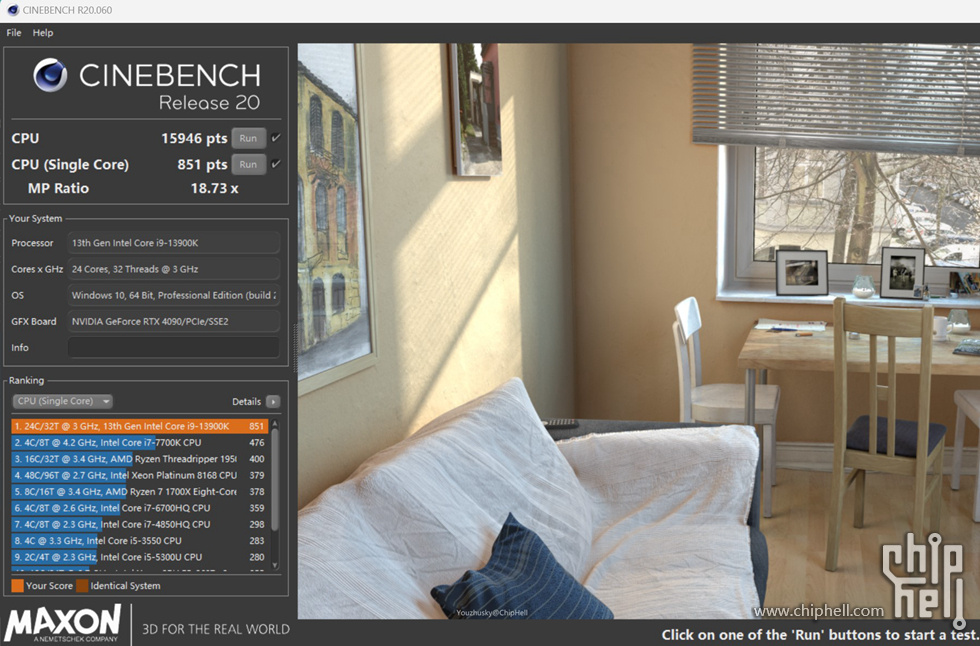Click the Cinebench logo sphere icon
The height and width of the screenshot is (646, 980).
click(x=50, y=75)
